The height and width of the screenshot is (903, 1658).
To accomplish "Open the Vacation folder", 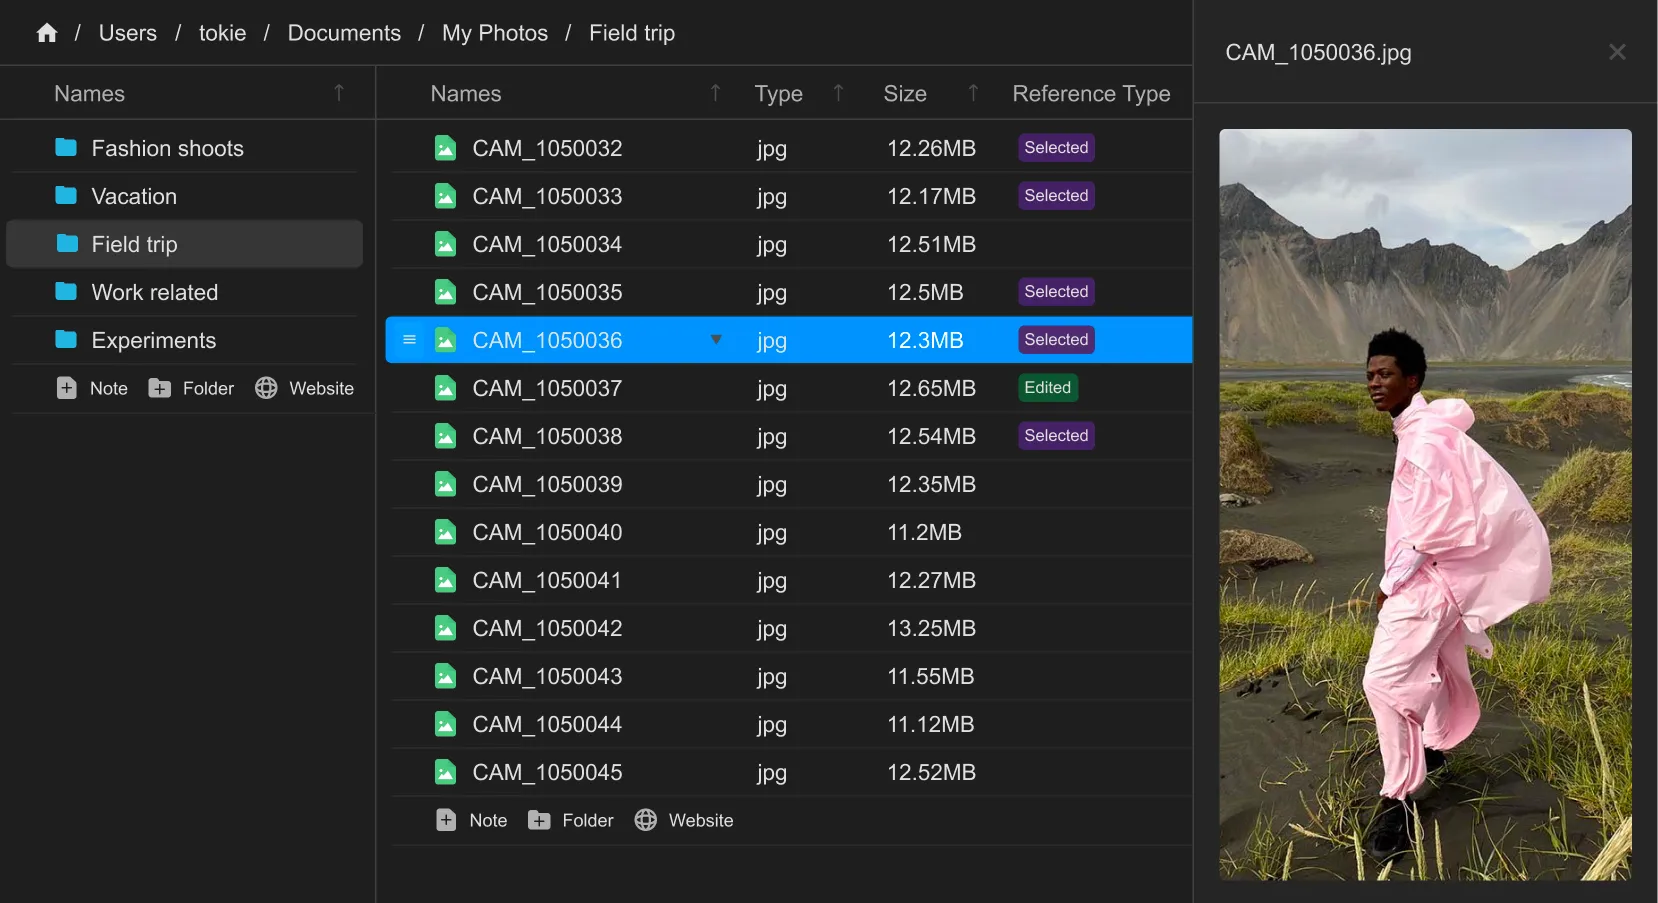I will point(134,196).
